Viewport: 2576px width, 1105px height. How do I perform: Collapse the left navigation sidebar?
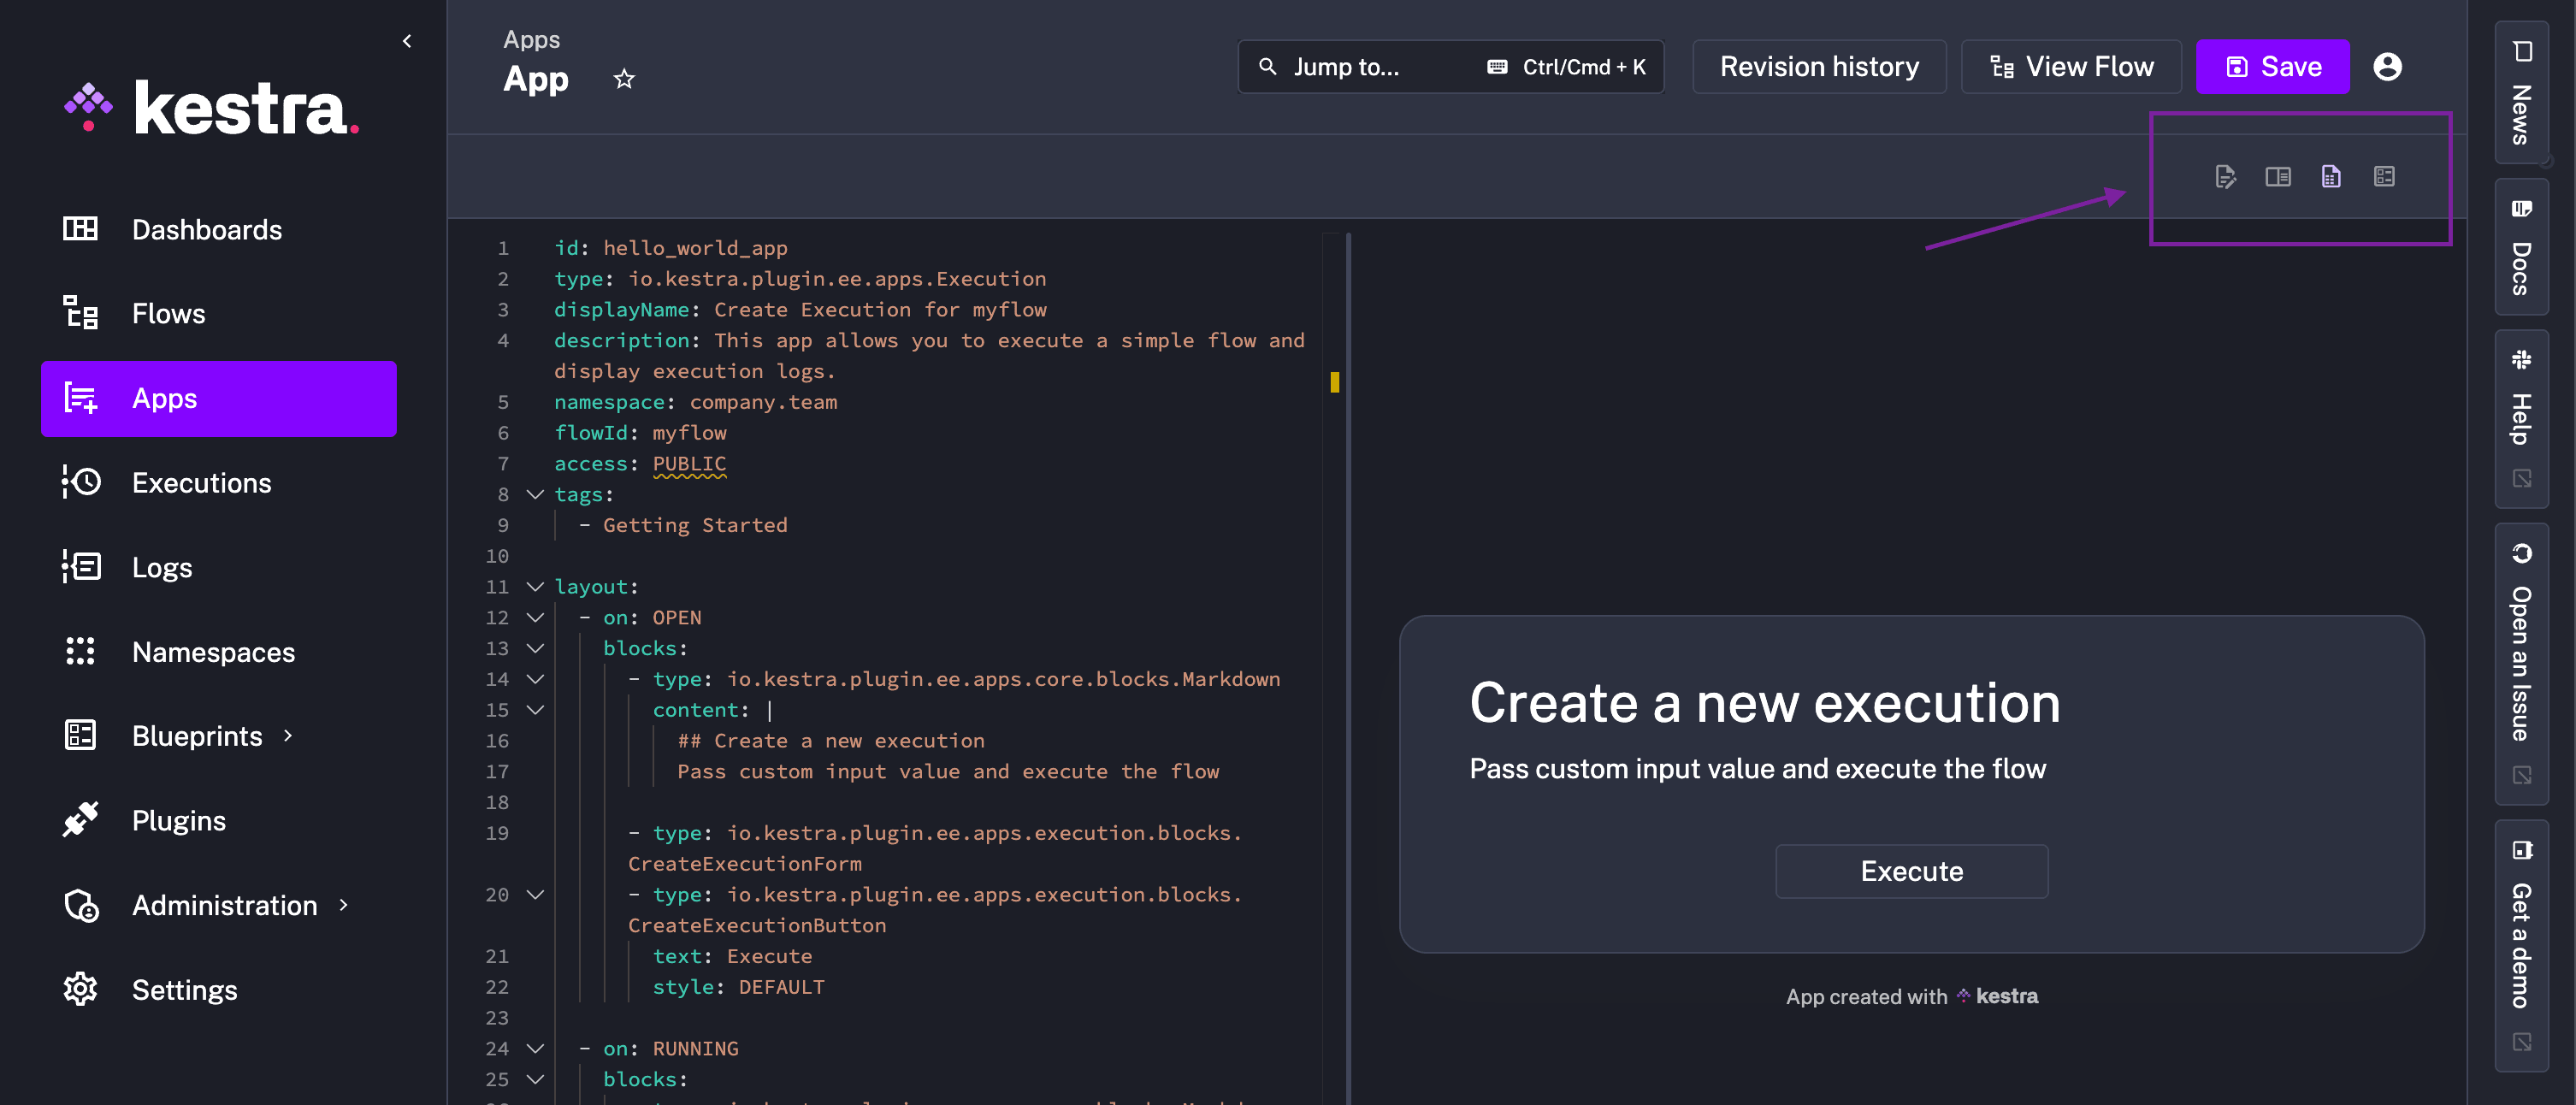click(407, 41)
